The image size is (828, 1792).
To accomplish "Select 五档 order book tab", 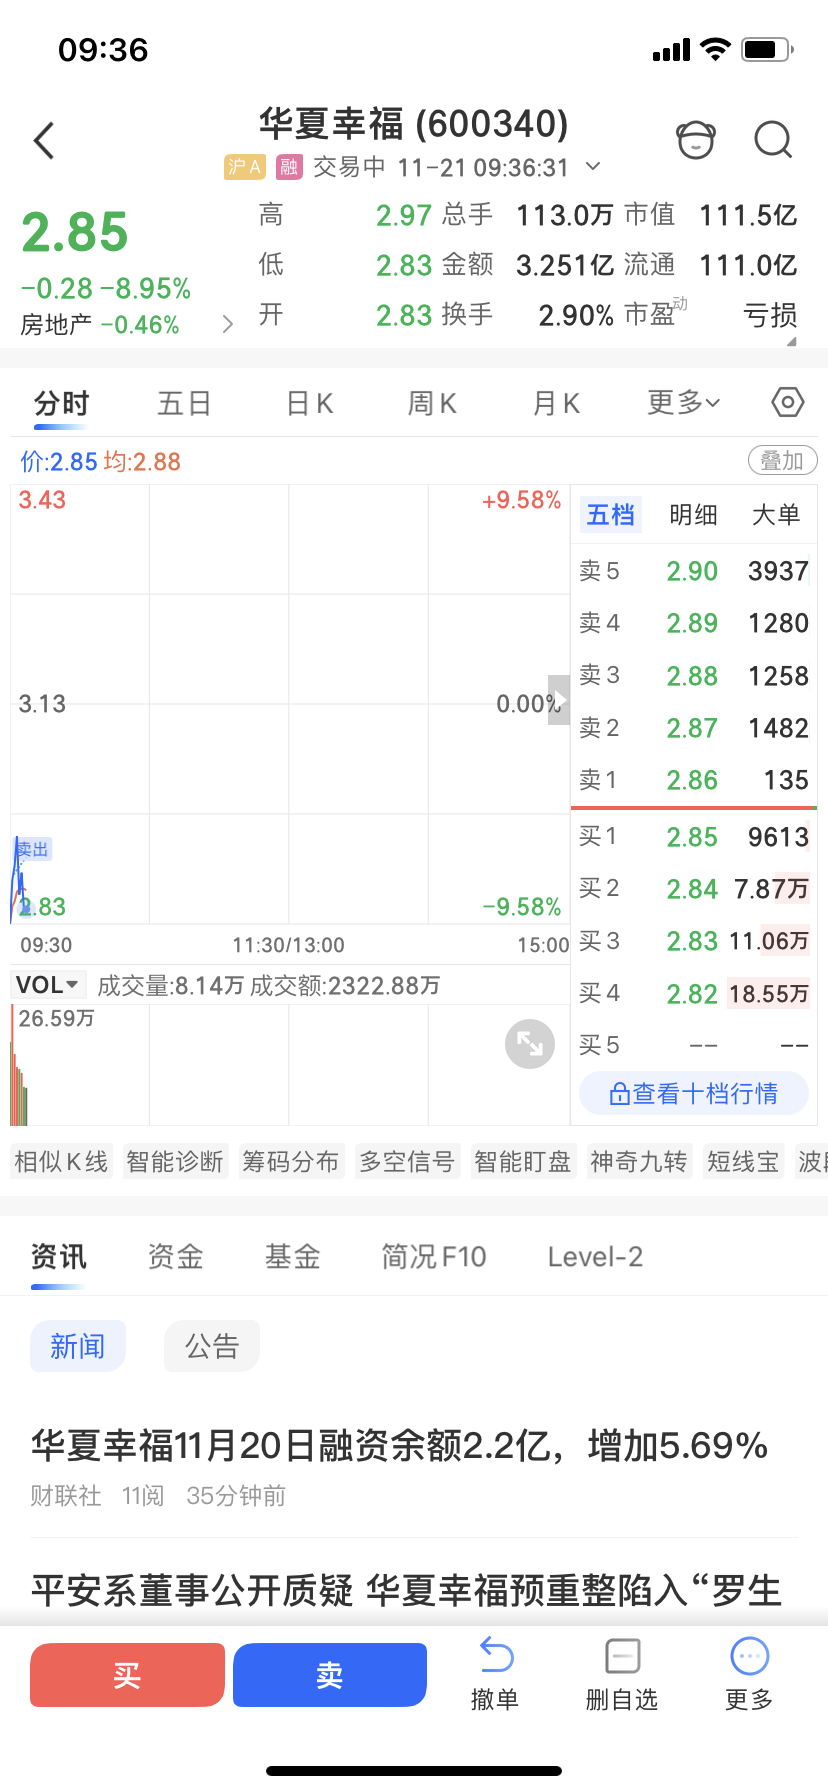I will (610, 515).
